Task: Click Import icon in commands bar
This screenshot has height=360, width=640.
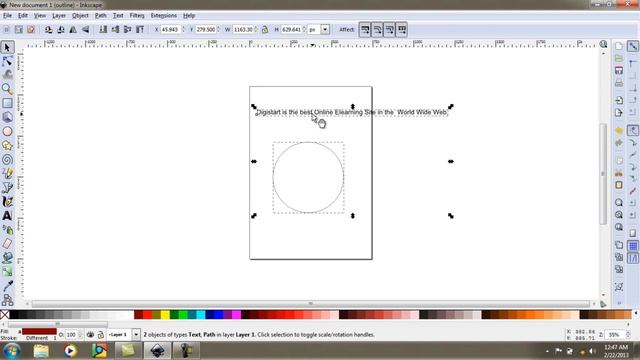Action: (x=619, y=100)
